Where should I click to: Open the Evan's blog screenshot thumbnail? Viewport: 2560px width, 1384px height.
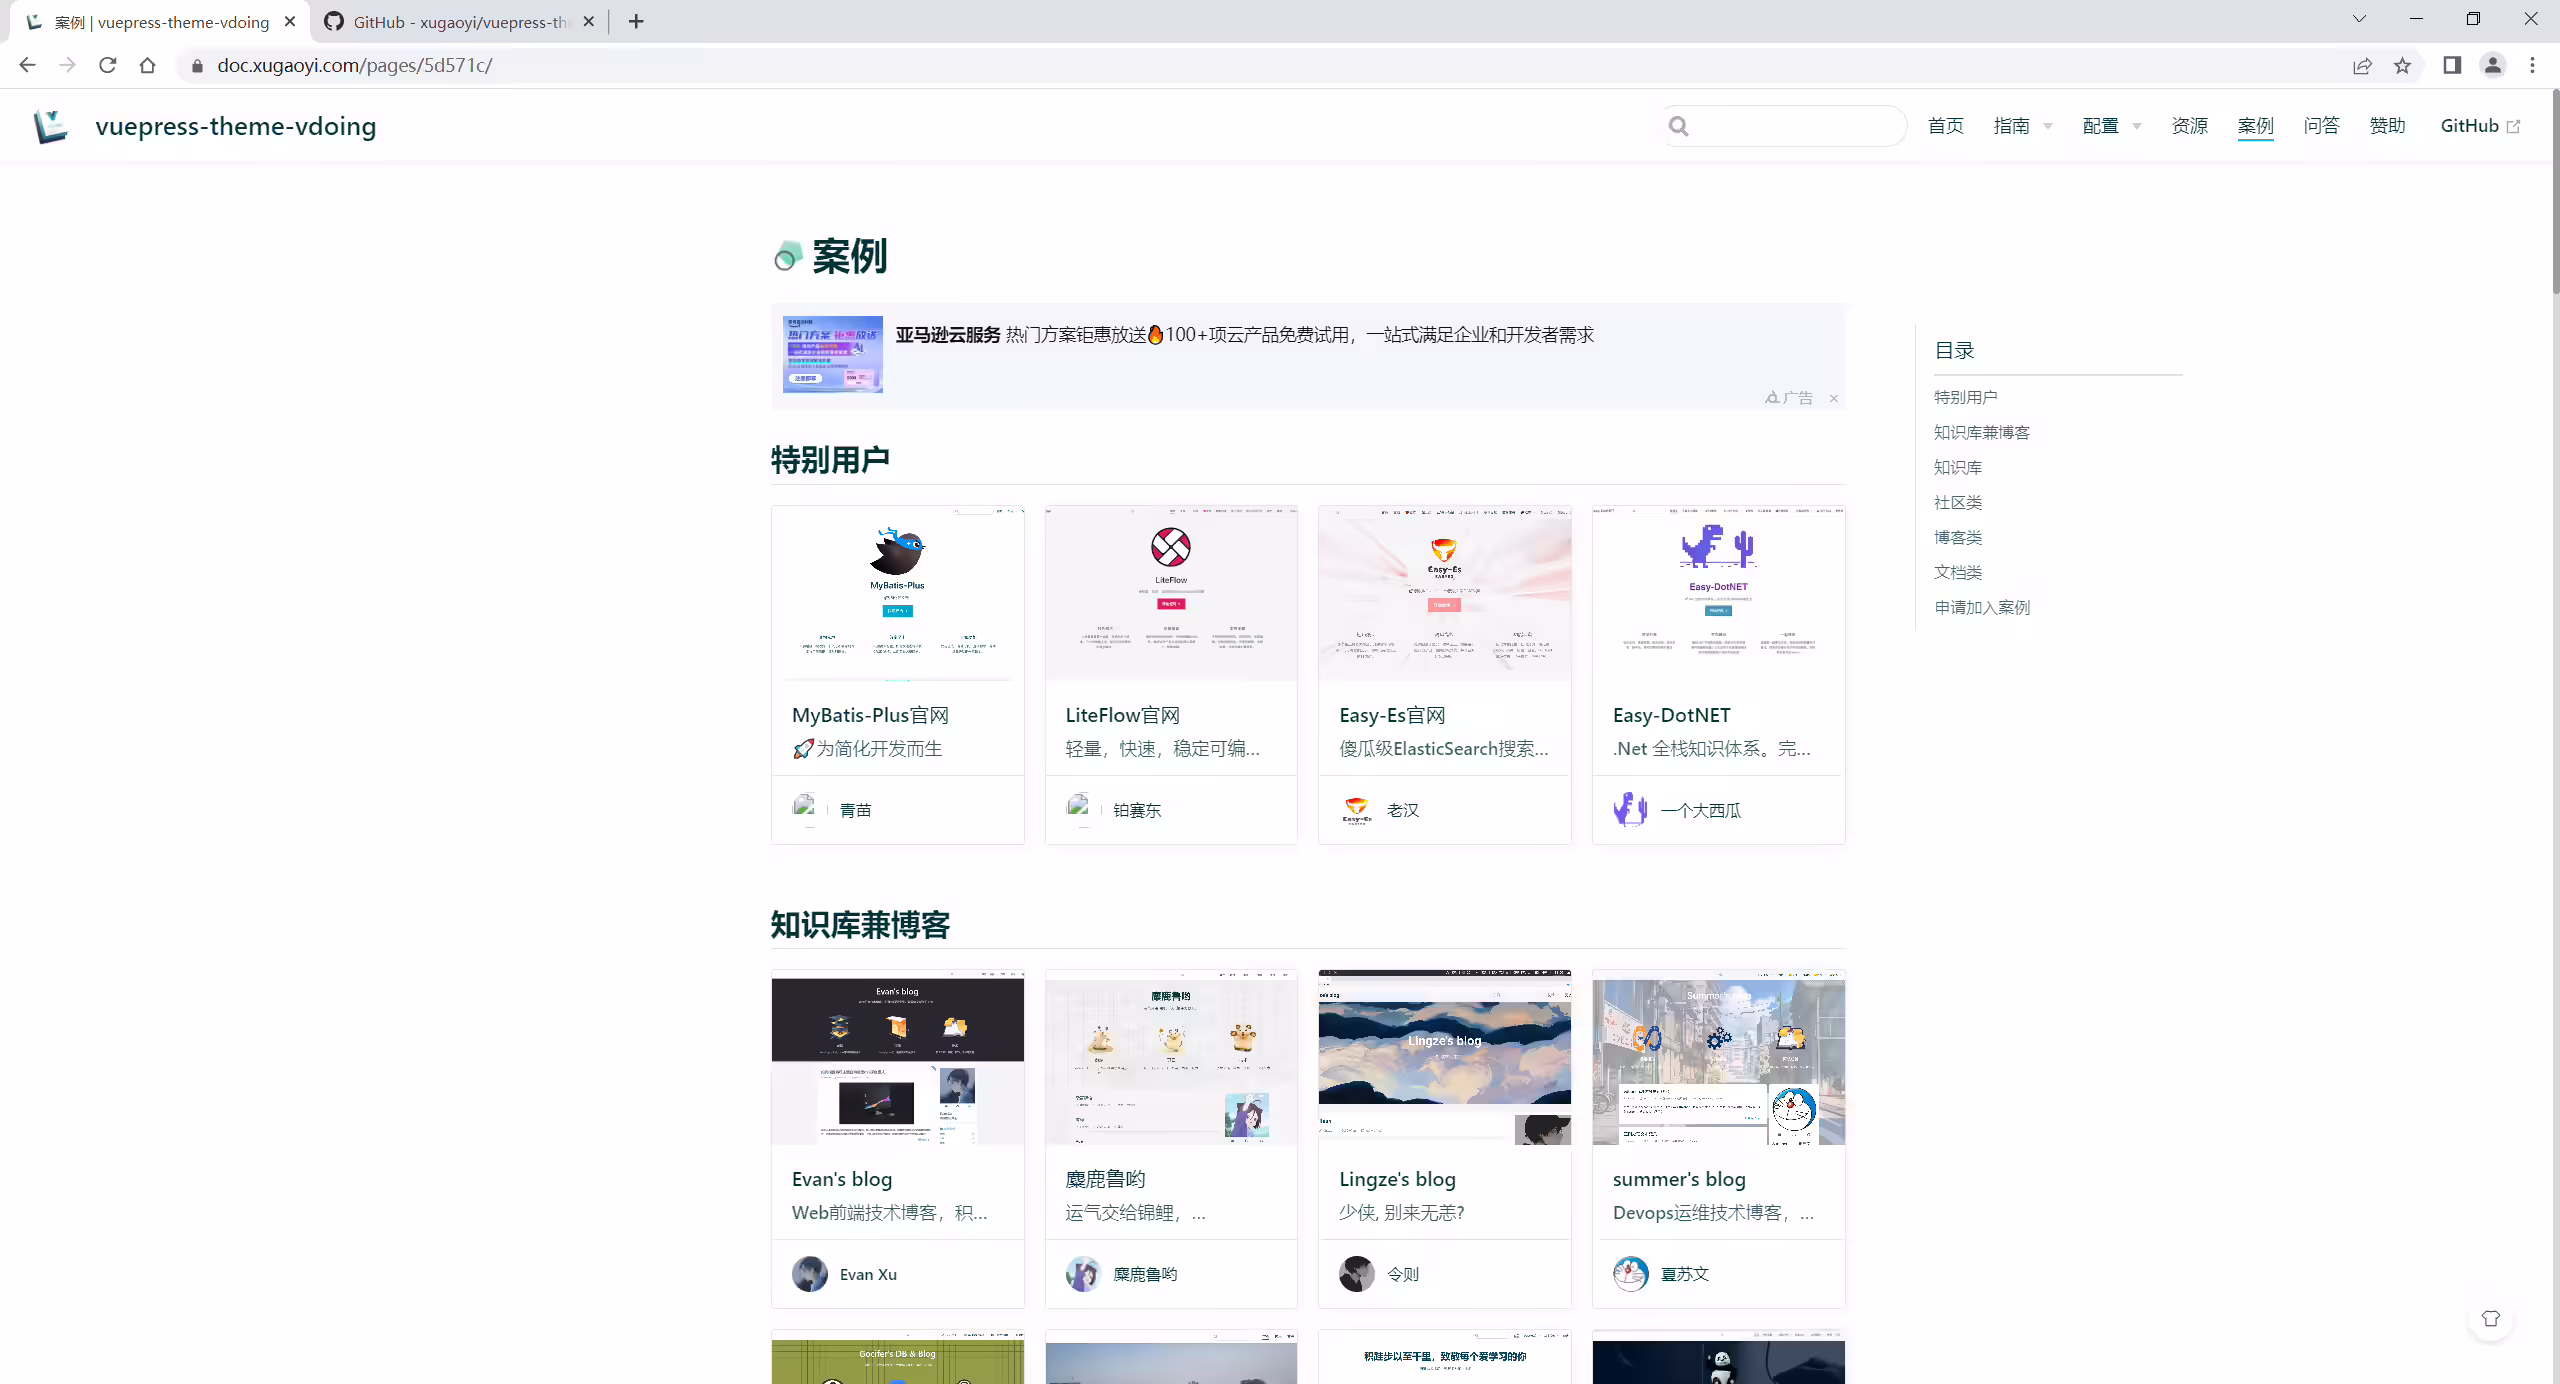click(898, 1057)
